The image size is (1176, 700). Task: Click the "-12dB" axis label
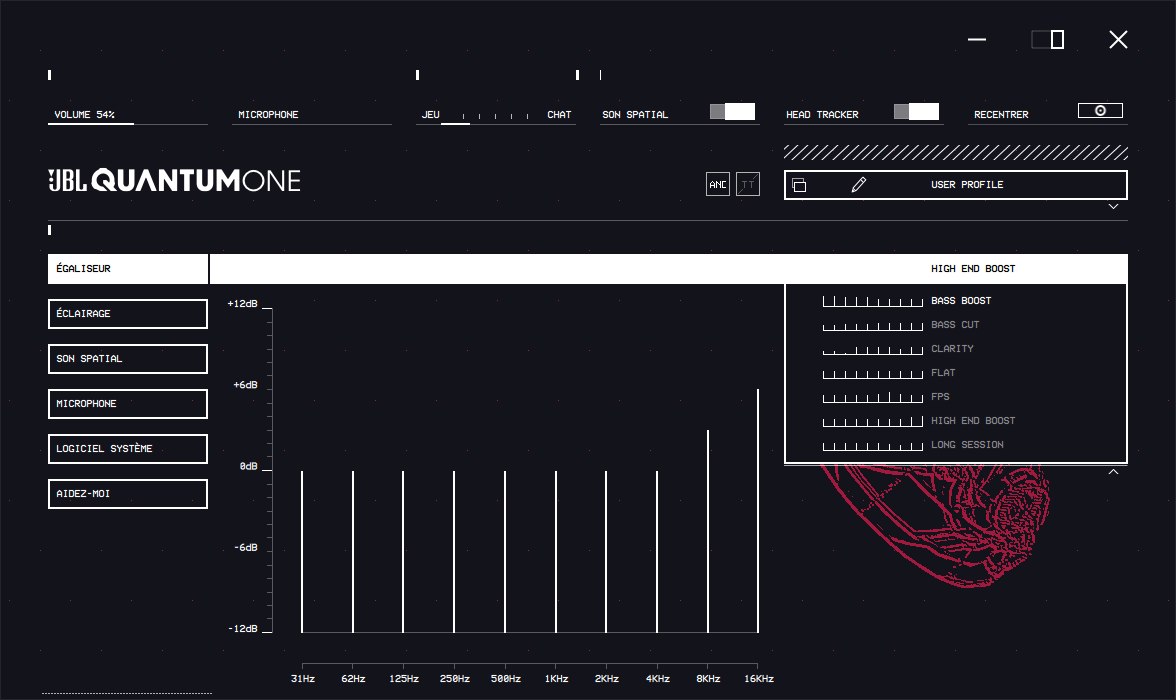(x=243, y=629)
